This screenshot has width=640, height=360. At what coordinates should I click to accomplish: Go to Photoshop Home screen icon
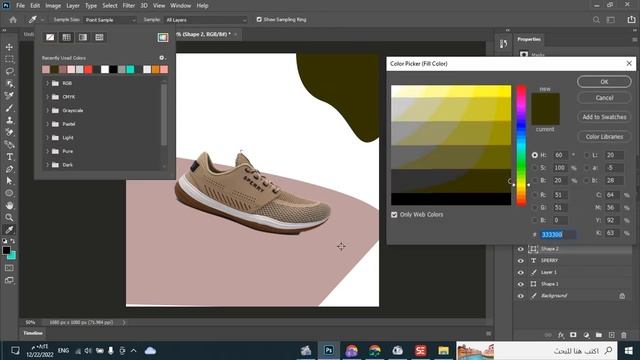tap(13, 20)
